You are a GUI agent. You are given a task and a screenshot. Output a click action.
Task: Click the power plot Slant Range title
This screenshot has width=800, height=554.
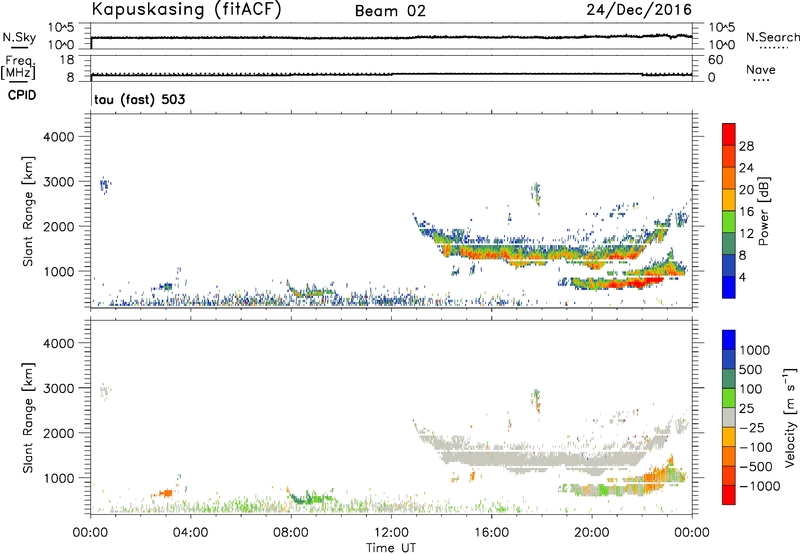click(x=28, y=211)
